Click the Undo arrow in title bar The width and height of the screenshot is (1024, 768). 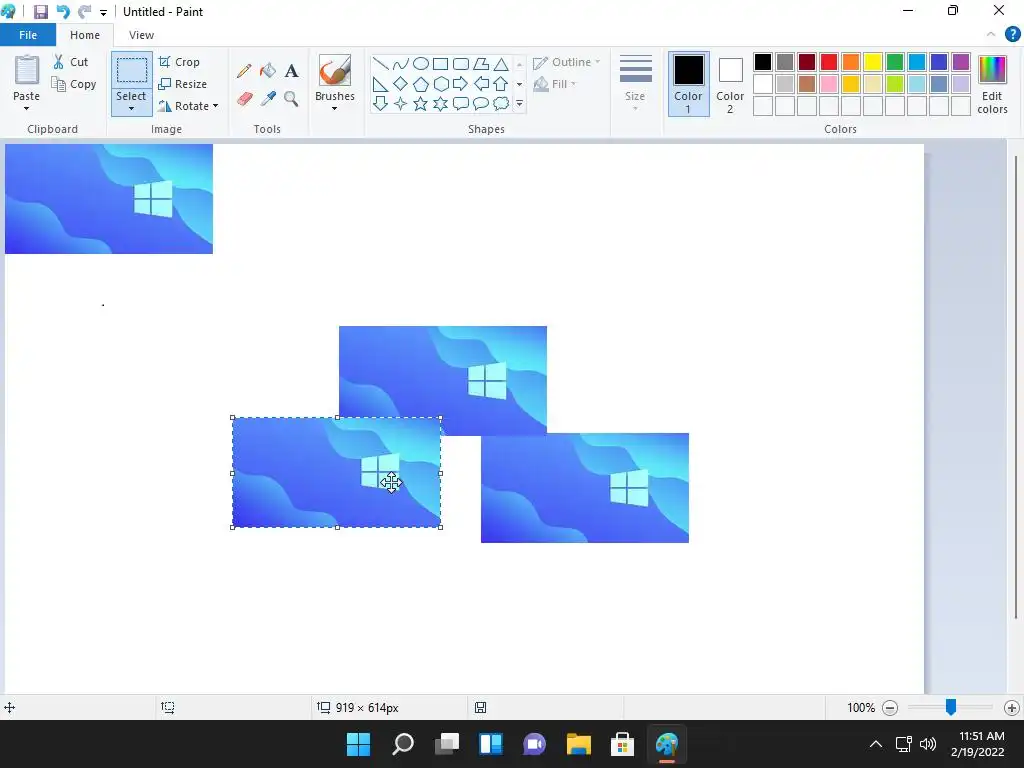(63, 12)
